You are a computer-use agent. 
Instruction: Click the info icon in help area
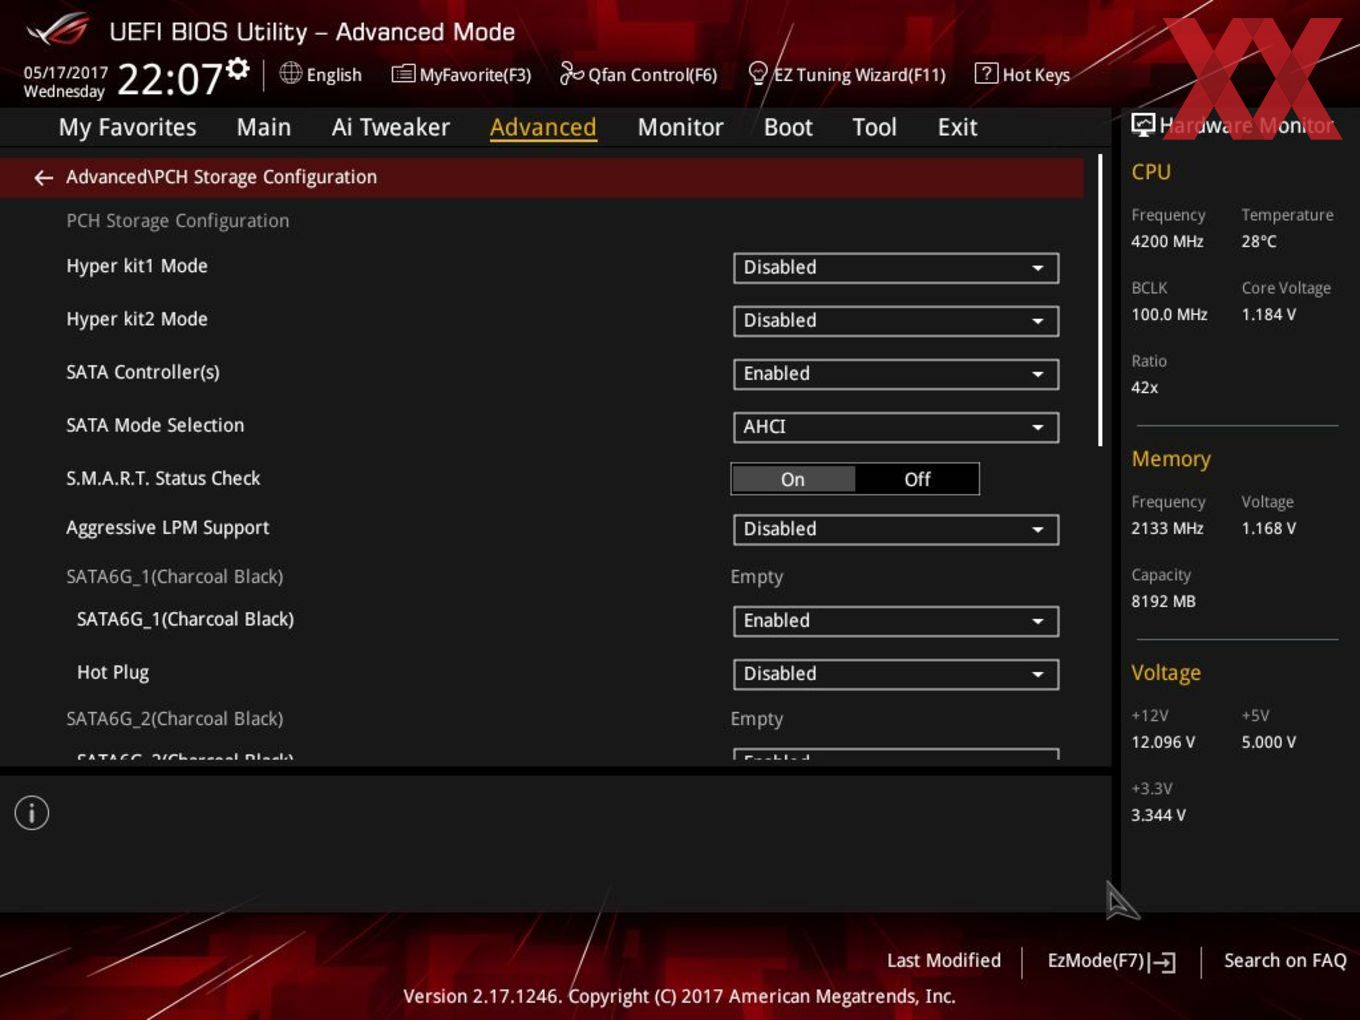pyautogui.click(x=32, y=813)
